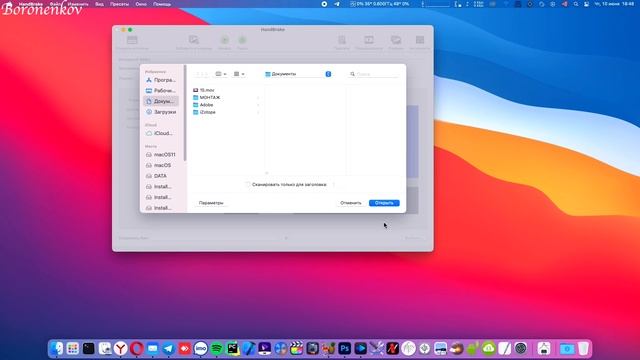Open the Trash in the Dock
640x360 pixels.
[584, 349]
